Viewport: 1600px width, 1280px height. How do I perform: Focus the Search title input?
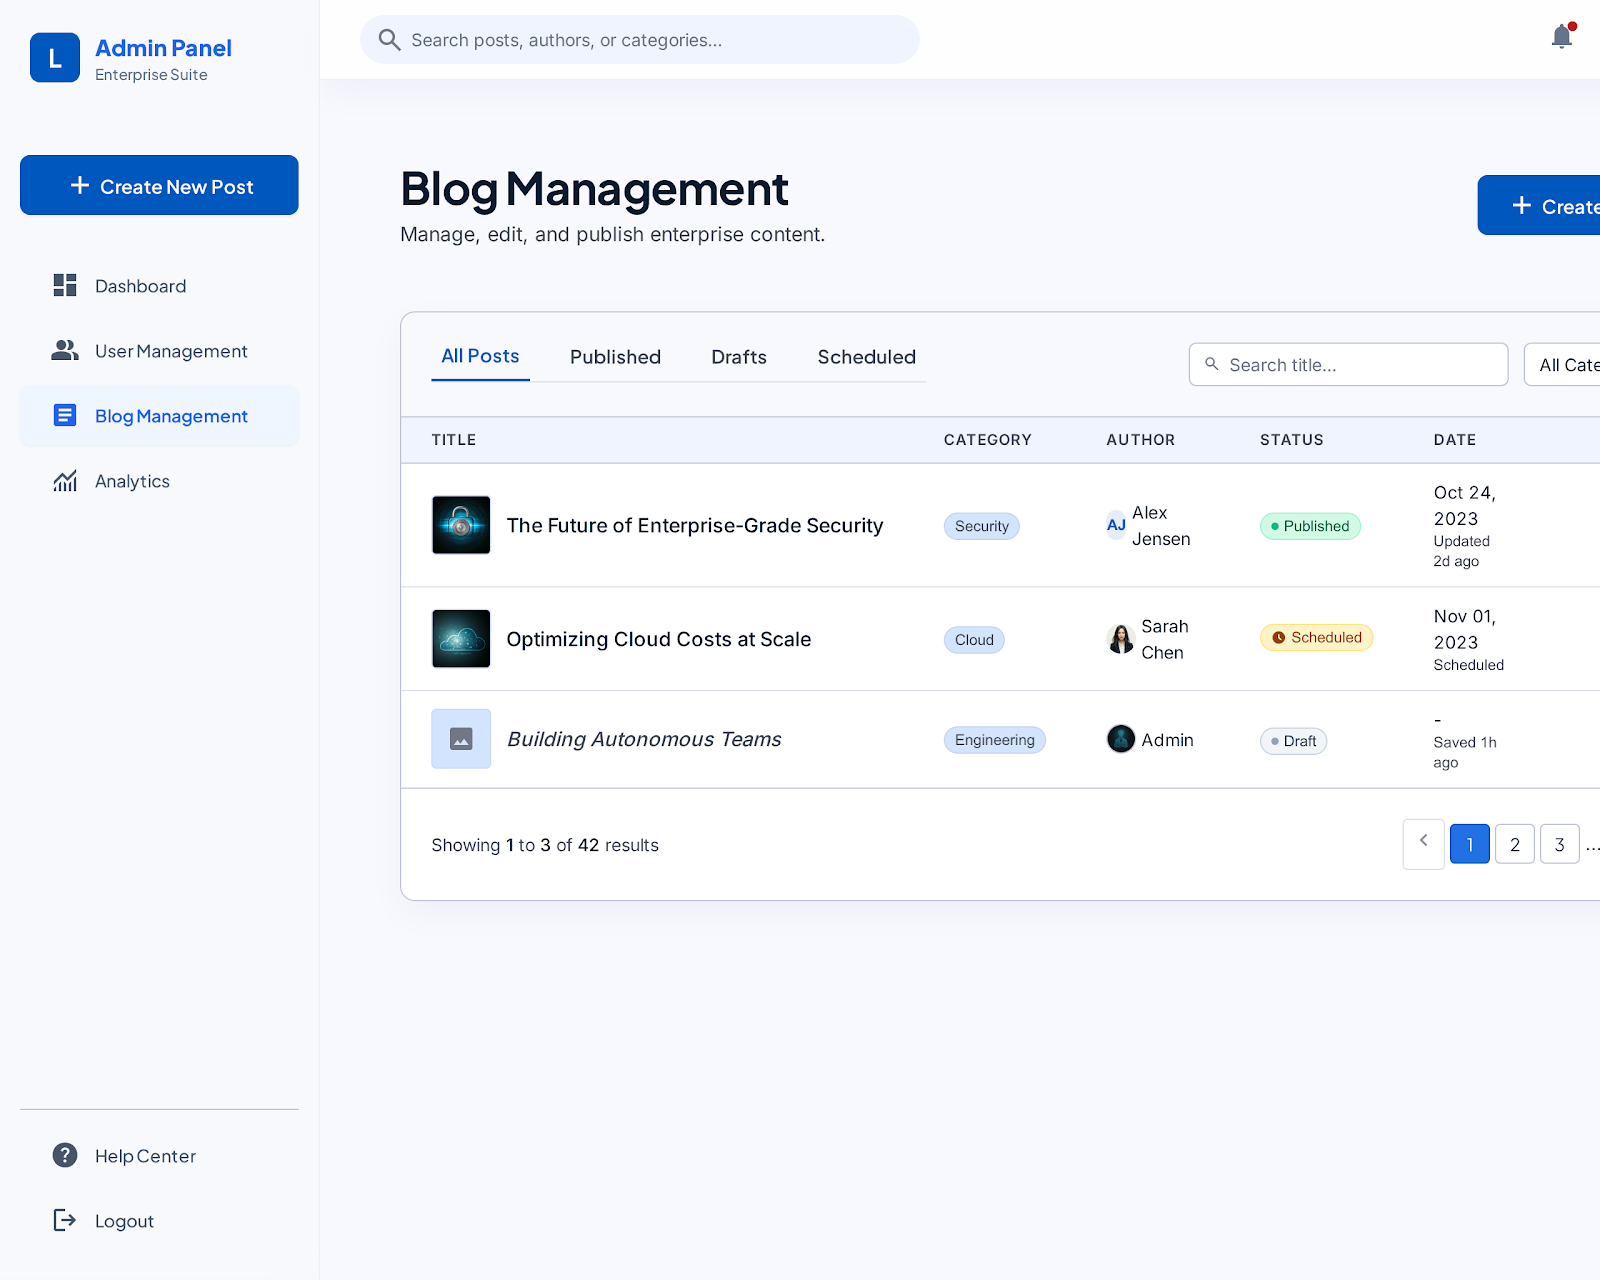pos(1348,365)
